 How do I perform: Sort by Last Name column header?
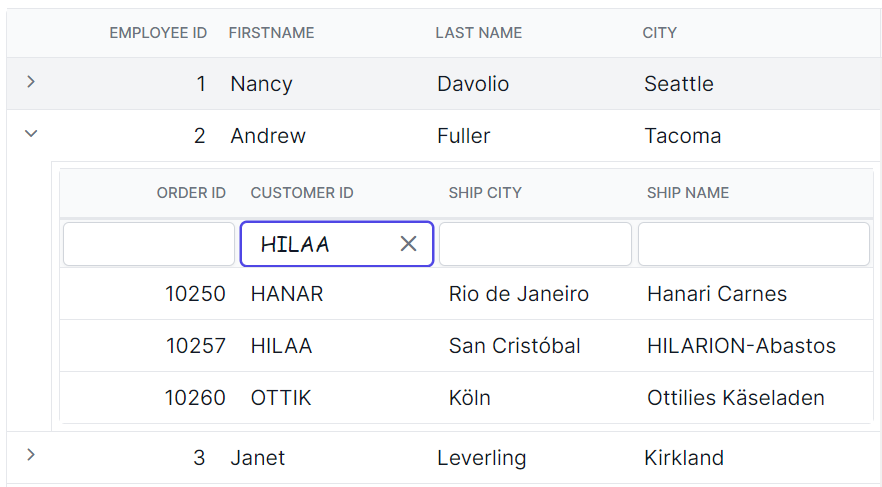479,33
